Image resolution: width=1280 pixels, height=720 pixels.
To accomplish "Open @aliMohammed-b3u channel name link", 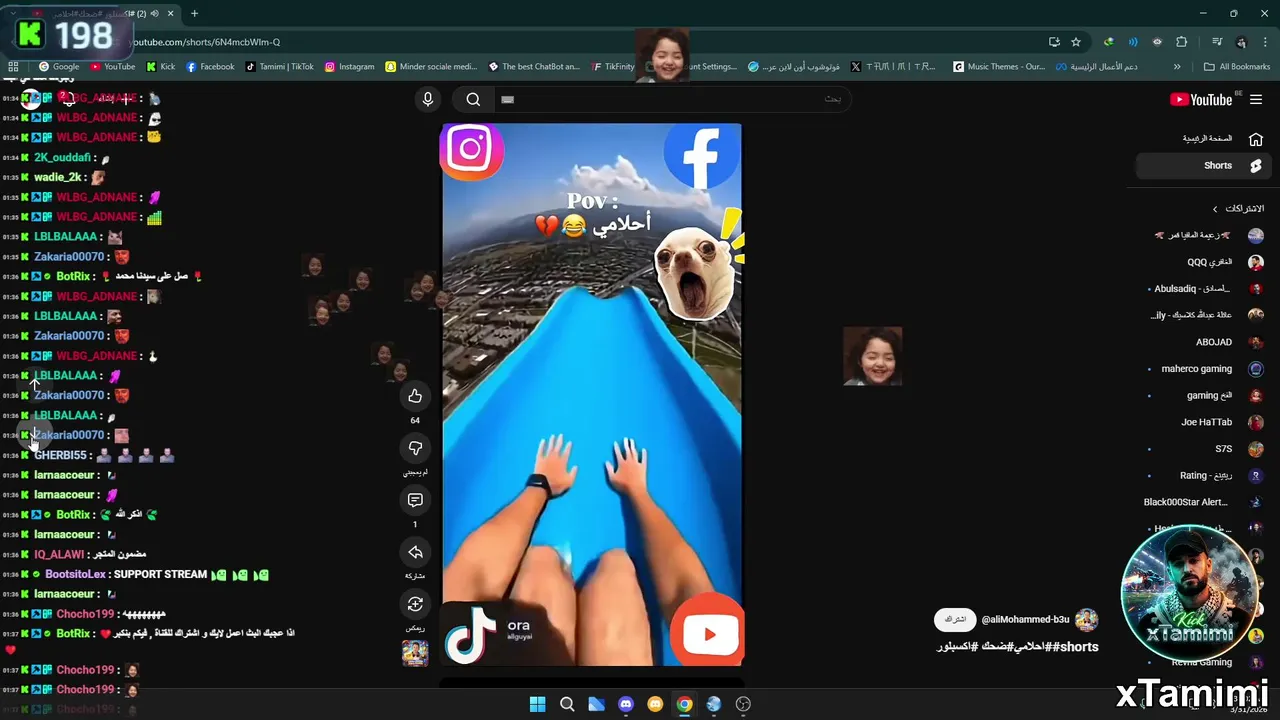I will point(1025,620).
